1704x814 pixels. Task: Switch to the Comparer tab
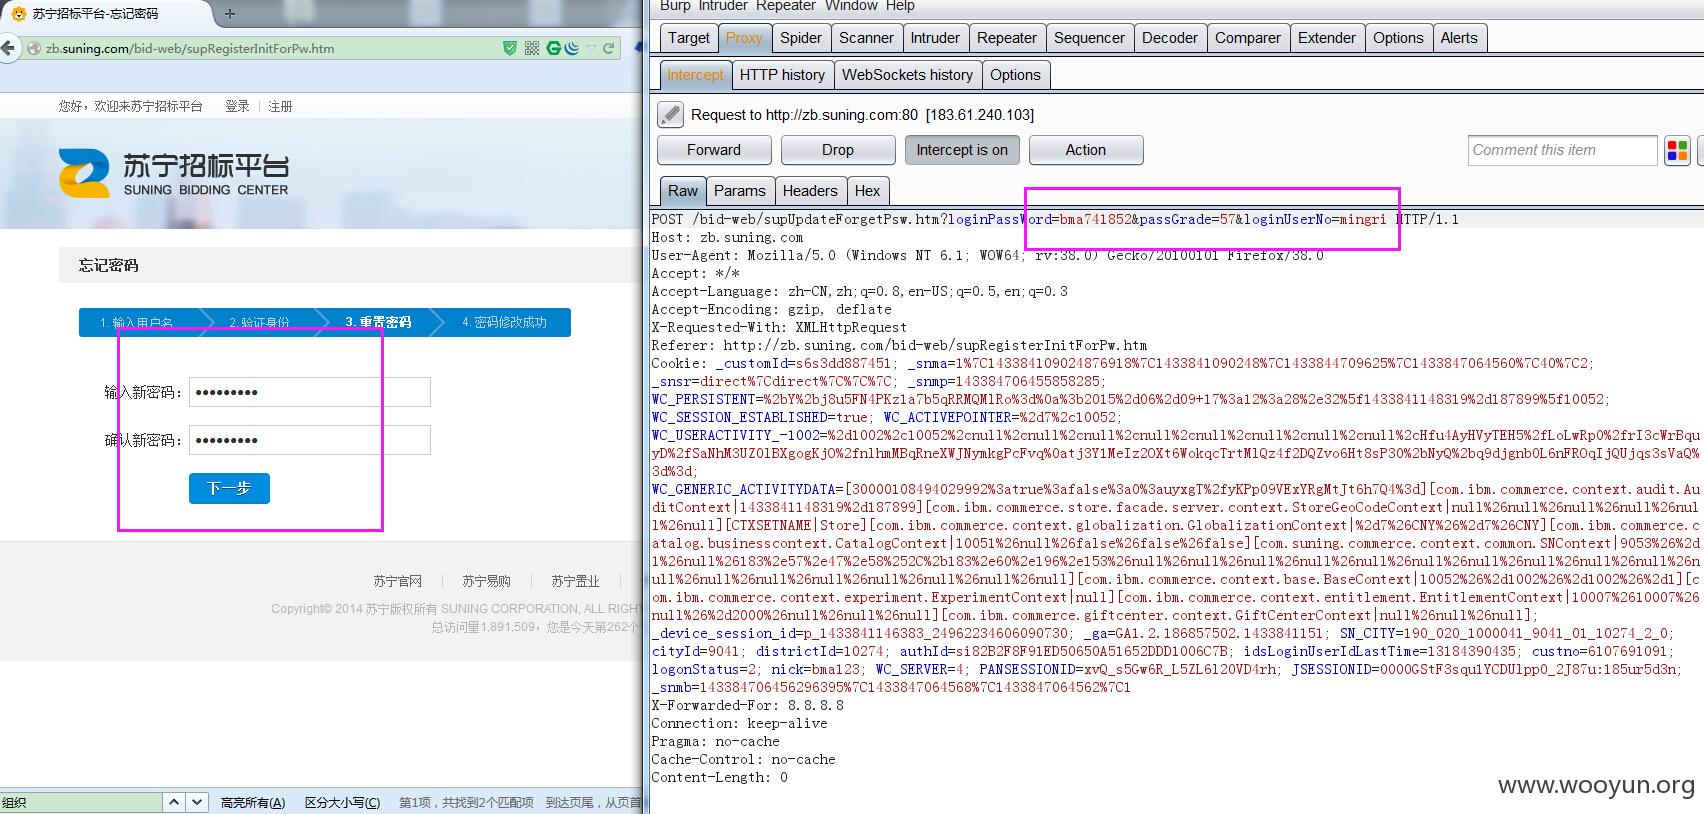(x=1248, y=38)
